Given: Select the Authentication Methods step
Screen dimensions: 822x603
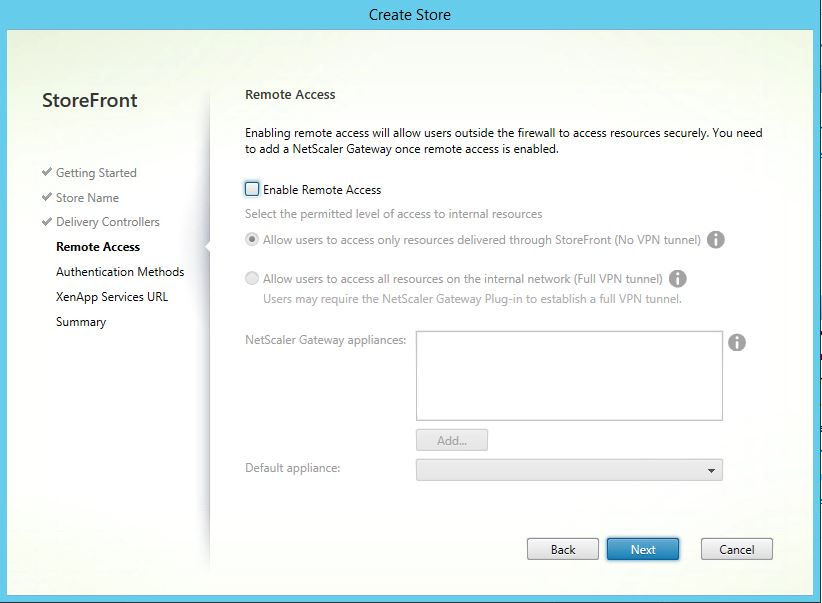Looking at the screenshot, I should [x=120, y=272].
